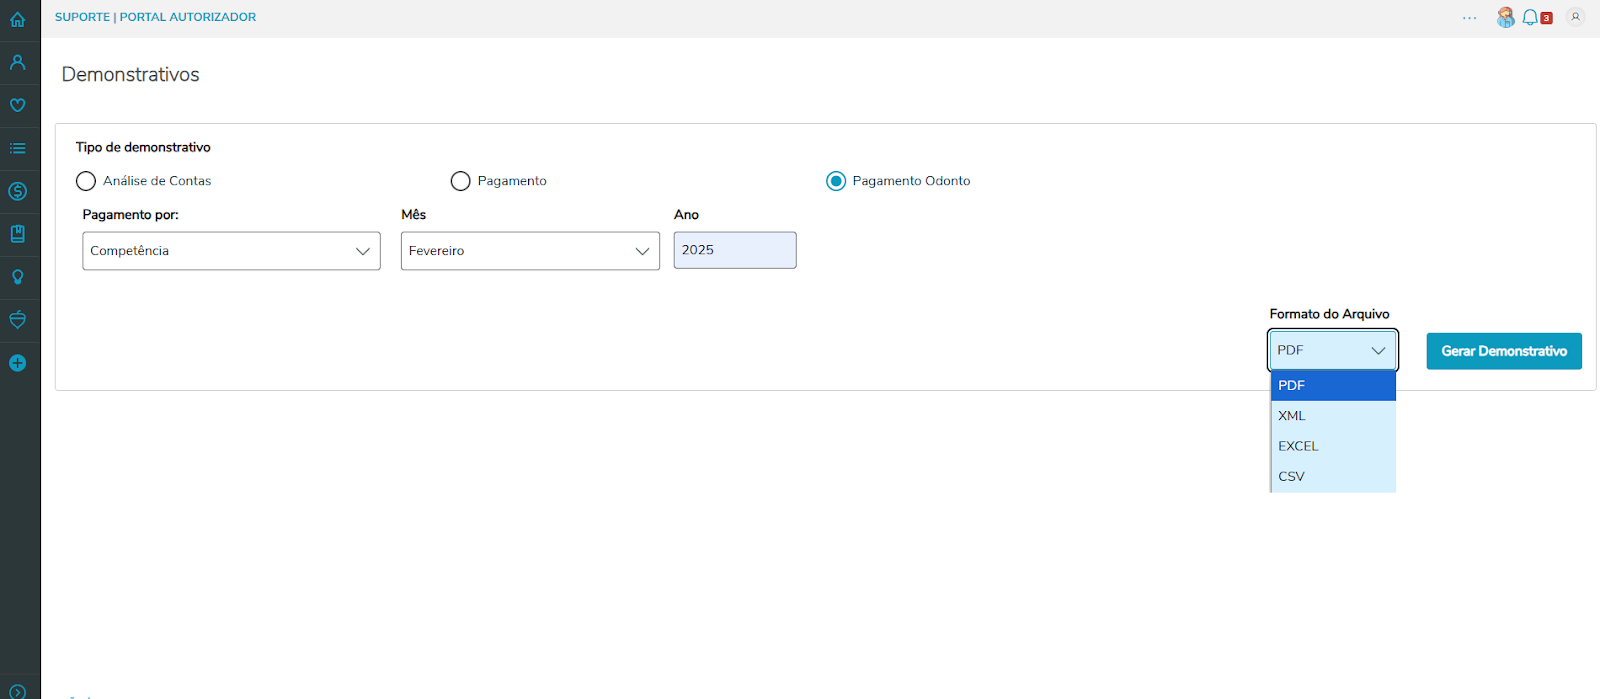Select the Análise de Contas radio option
Image resolution: width=1600 pixels, height=699 pixels.
coord(86,181)
